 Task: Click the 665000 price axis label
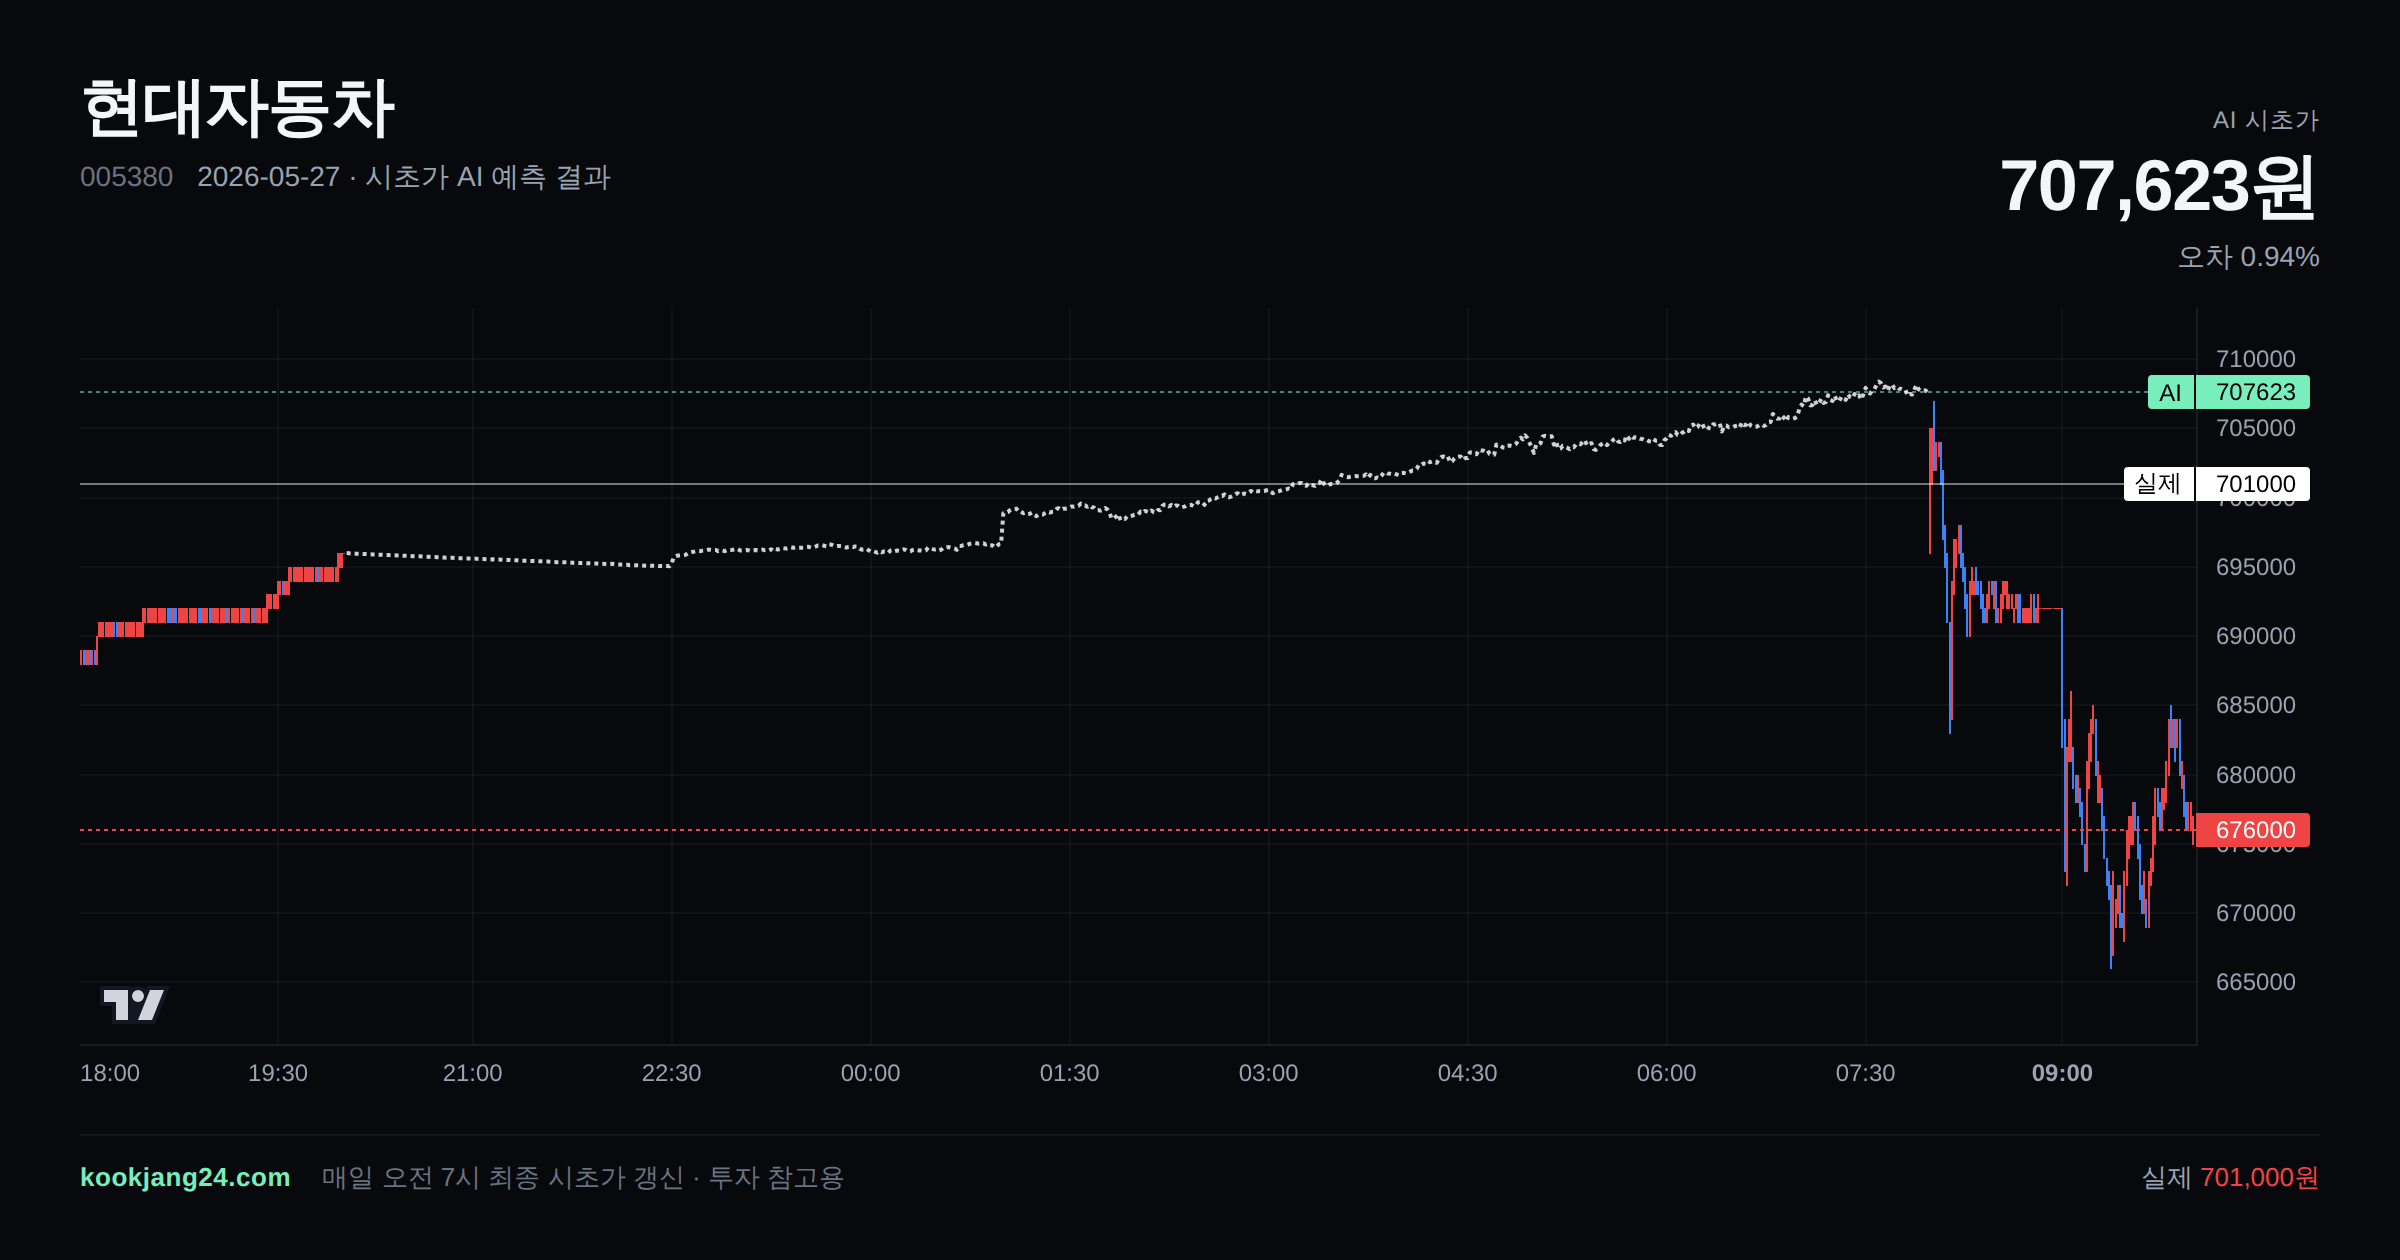point(2255,982)
